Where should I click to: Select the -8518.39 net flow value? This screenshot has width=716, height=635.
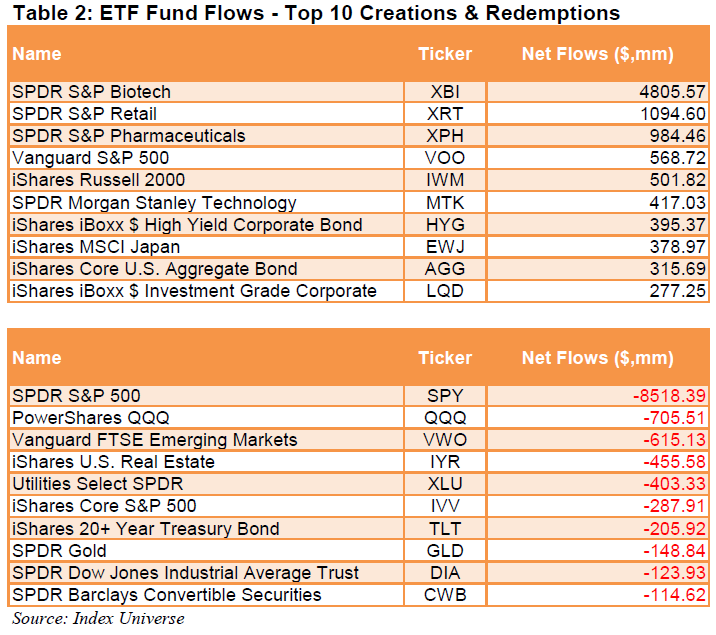(669, 396)
